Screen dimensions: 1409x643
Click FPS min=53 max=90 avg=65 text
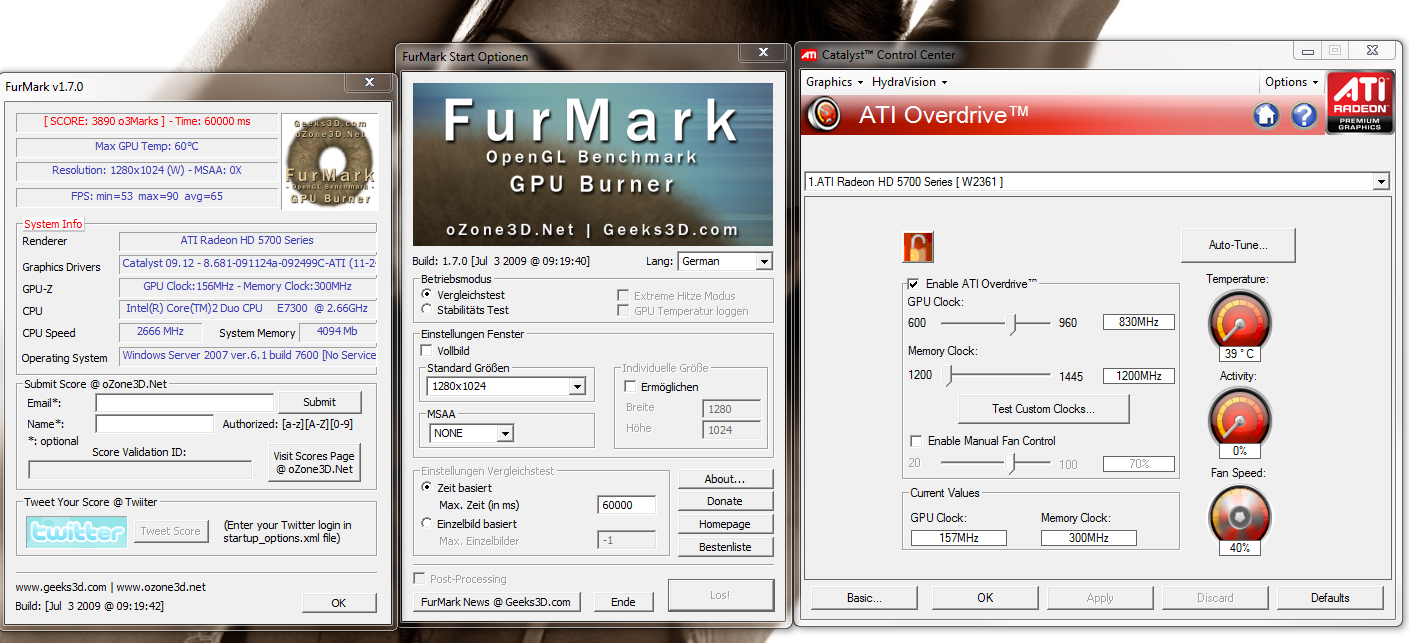point(147,196)
